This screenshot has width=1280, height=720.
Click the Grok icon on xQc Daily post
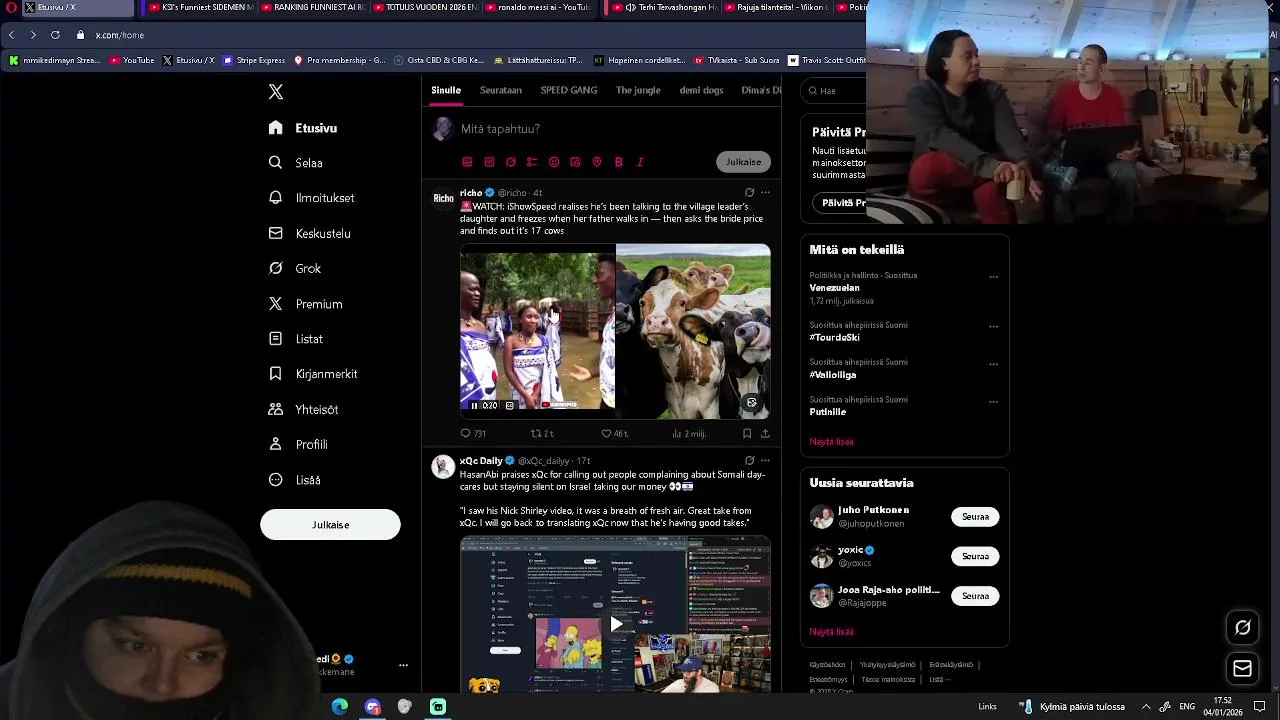[x=749, y=461]
